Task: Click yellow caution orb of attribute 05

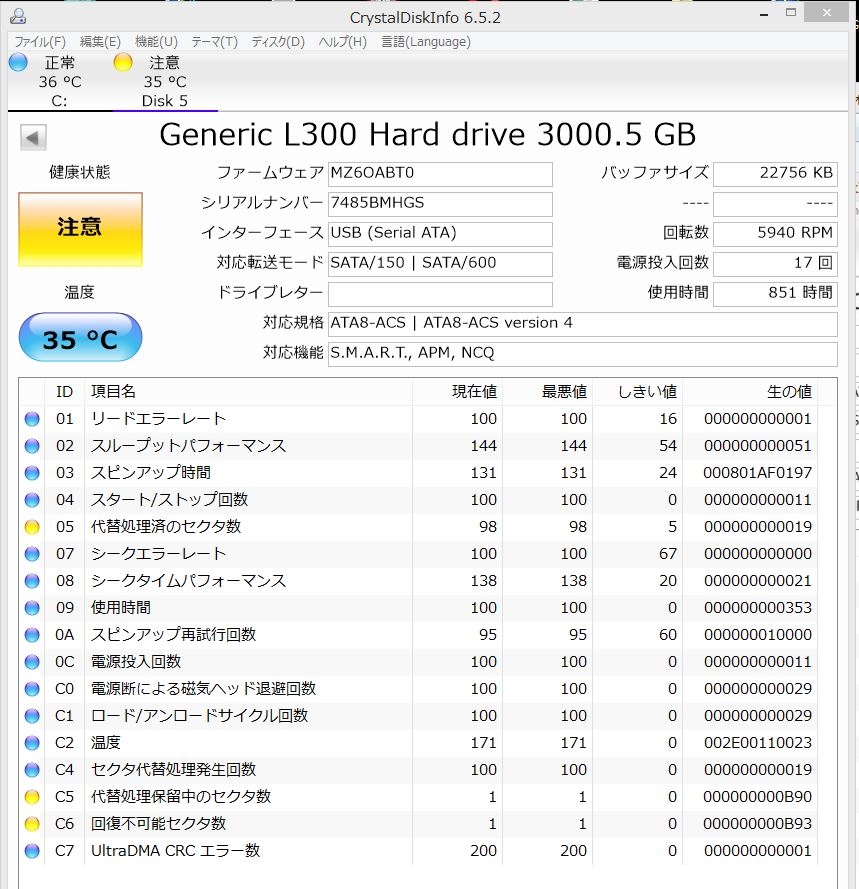Action: click(x=32, y=527)
